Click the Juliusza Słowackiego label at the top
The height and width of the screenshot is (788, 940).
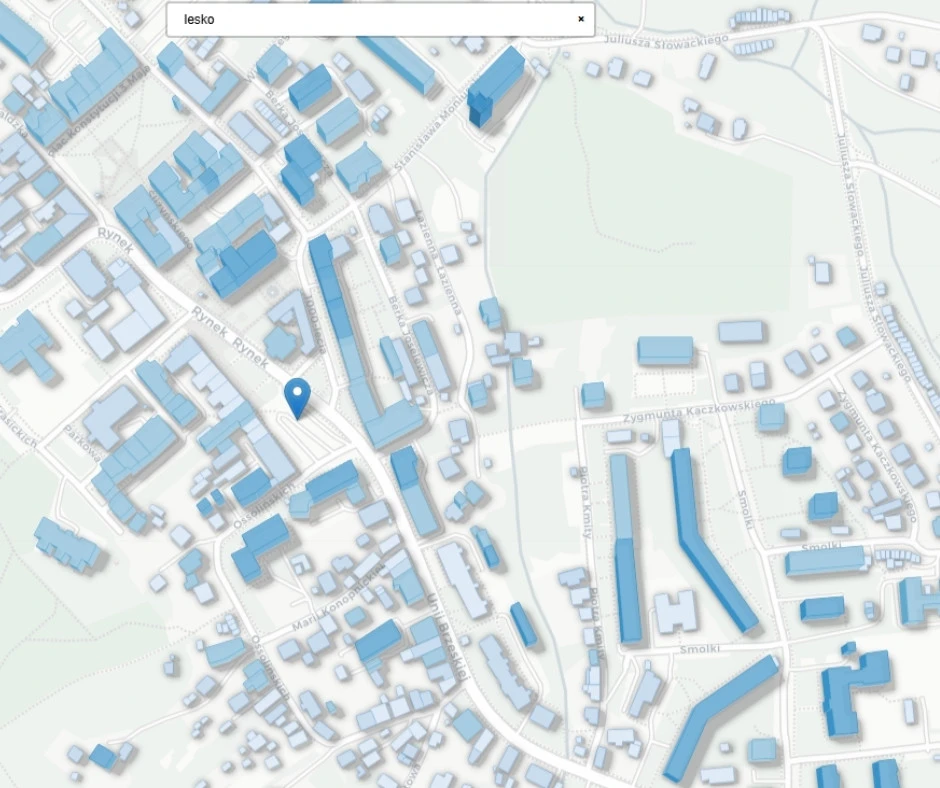[x=665, y=40]
